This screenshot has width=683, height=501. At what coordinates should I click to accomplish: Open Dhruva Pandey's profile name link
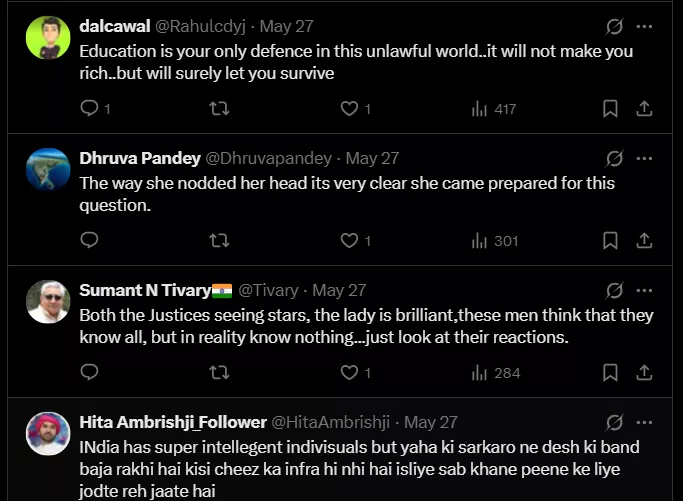click(139, 158)
